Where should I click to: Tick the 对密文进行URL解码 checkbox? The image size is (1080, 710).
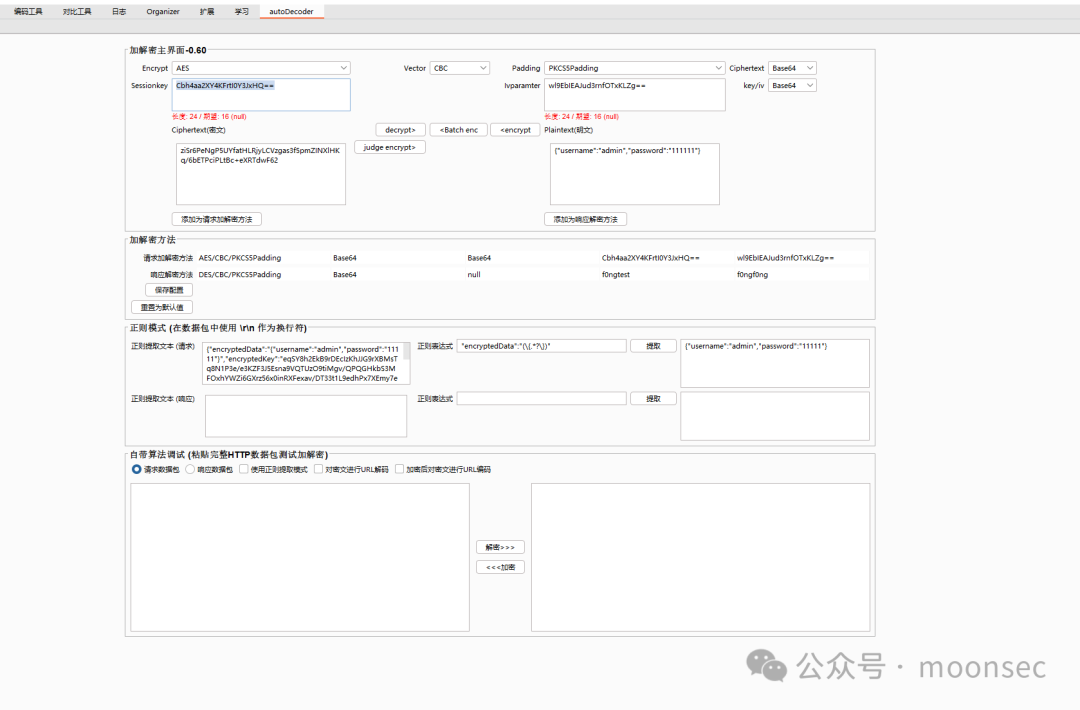point(318,469)
